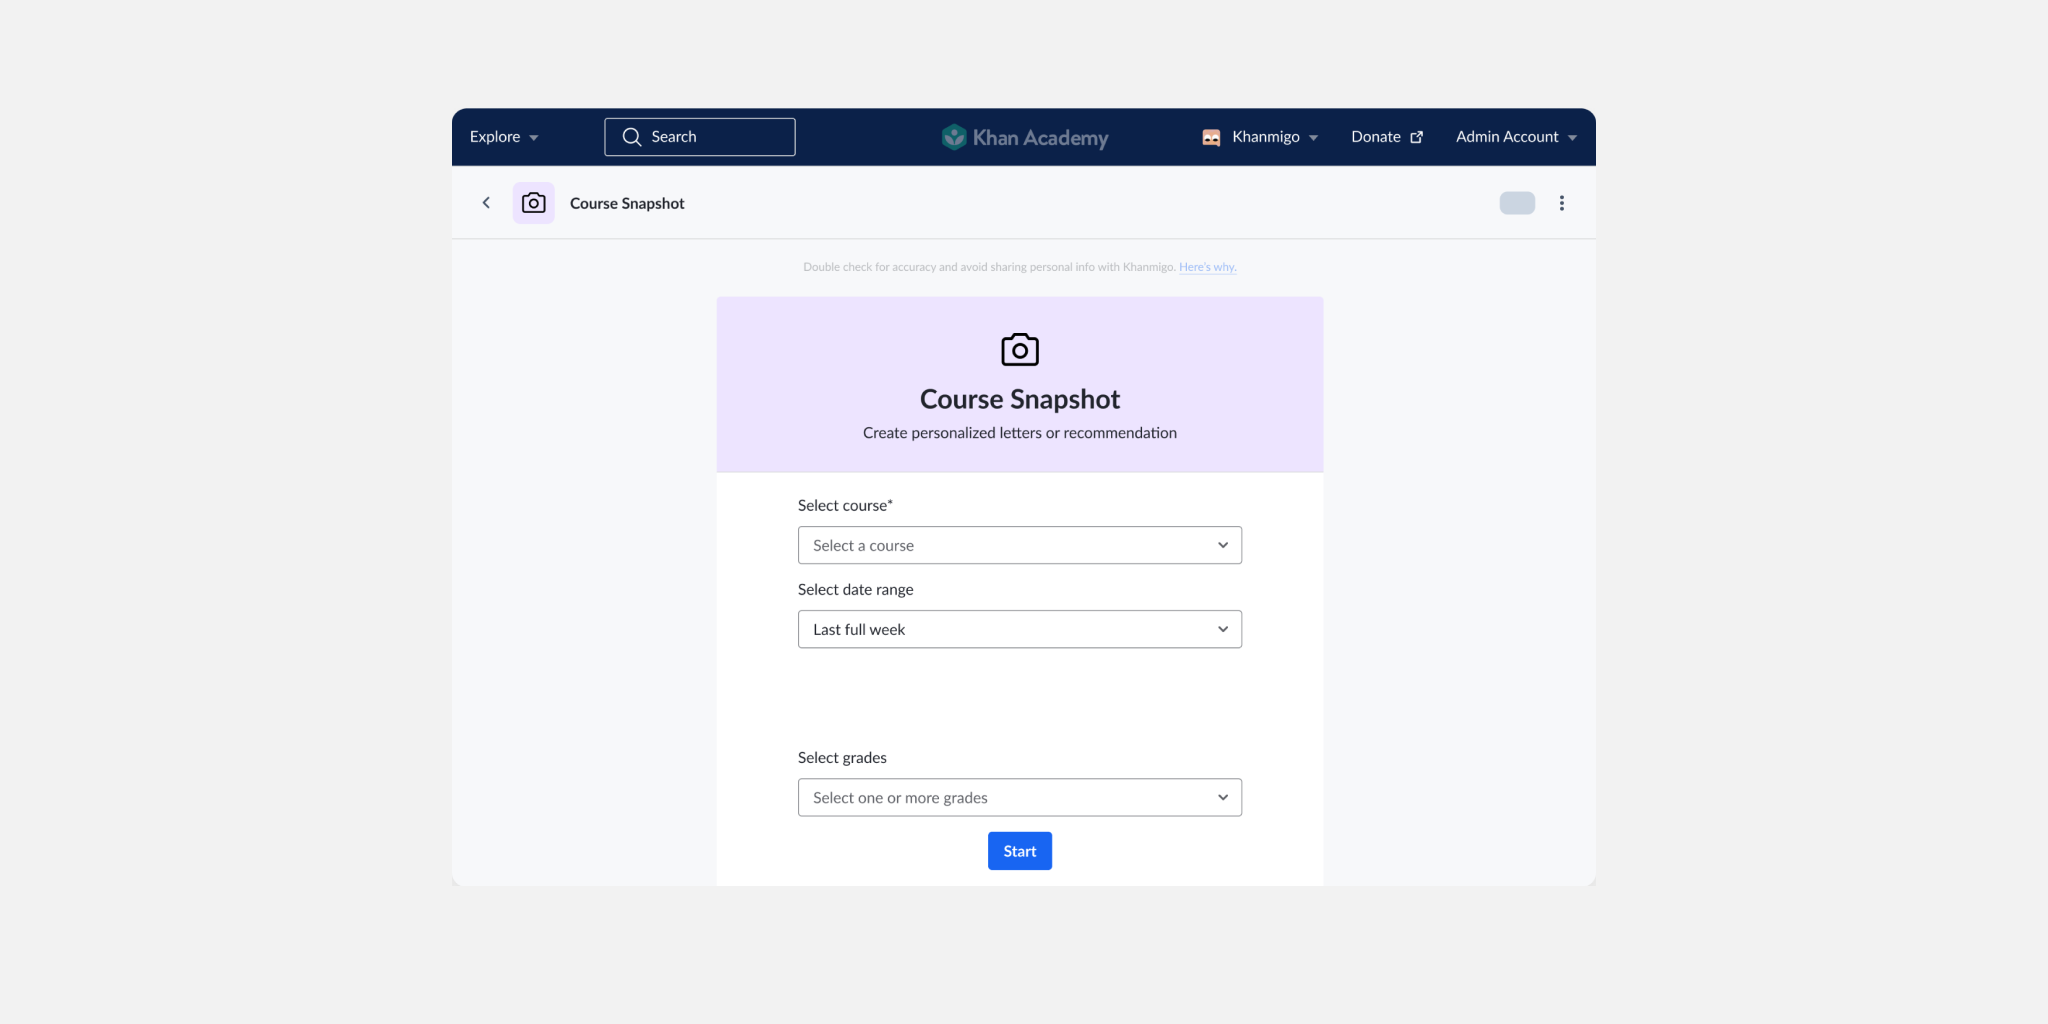Click the magnifying glass search icon

point(631,137)
